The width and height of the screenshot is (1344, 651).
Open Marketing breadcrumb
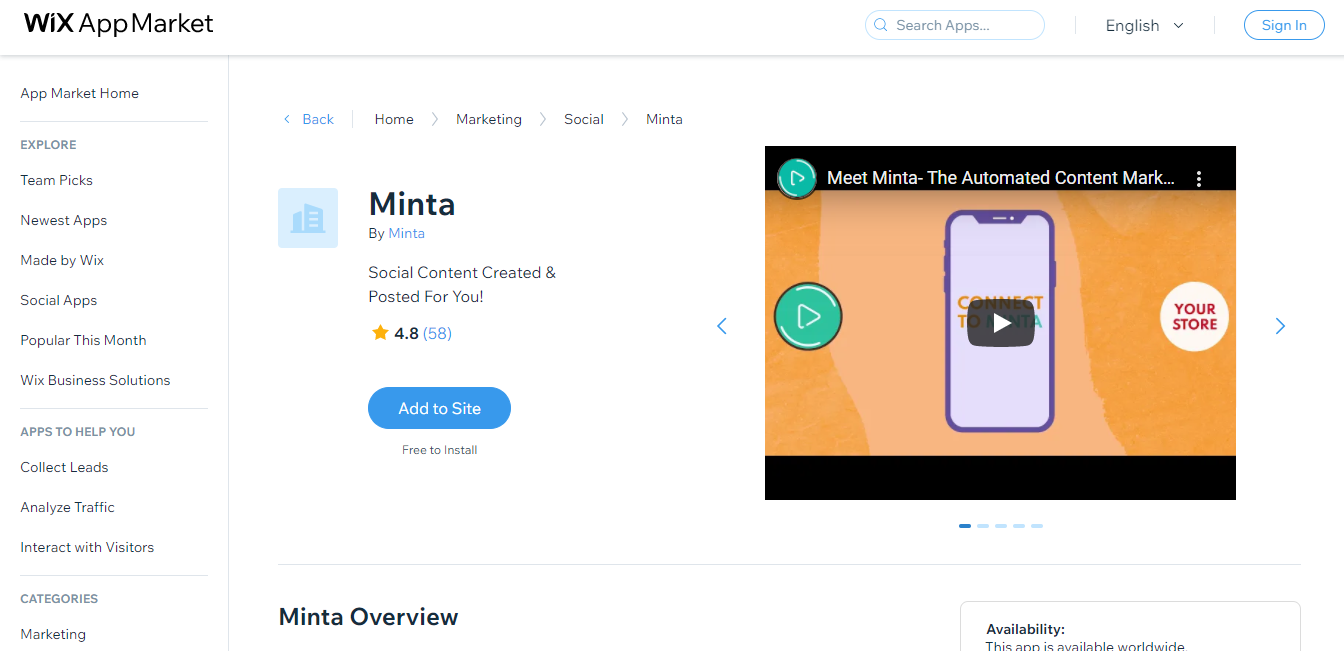point(489,119)
